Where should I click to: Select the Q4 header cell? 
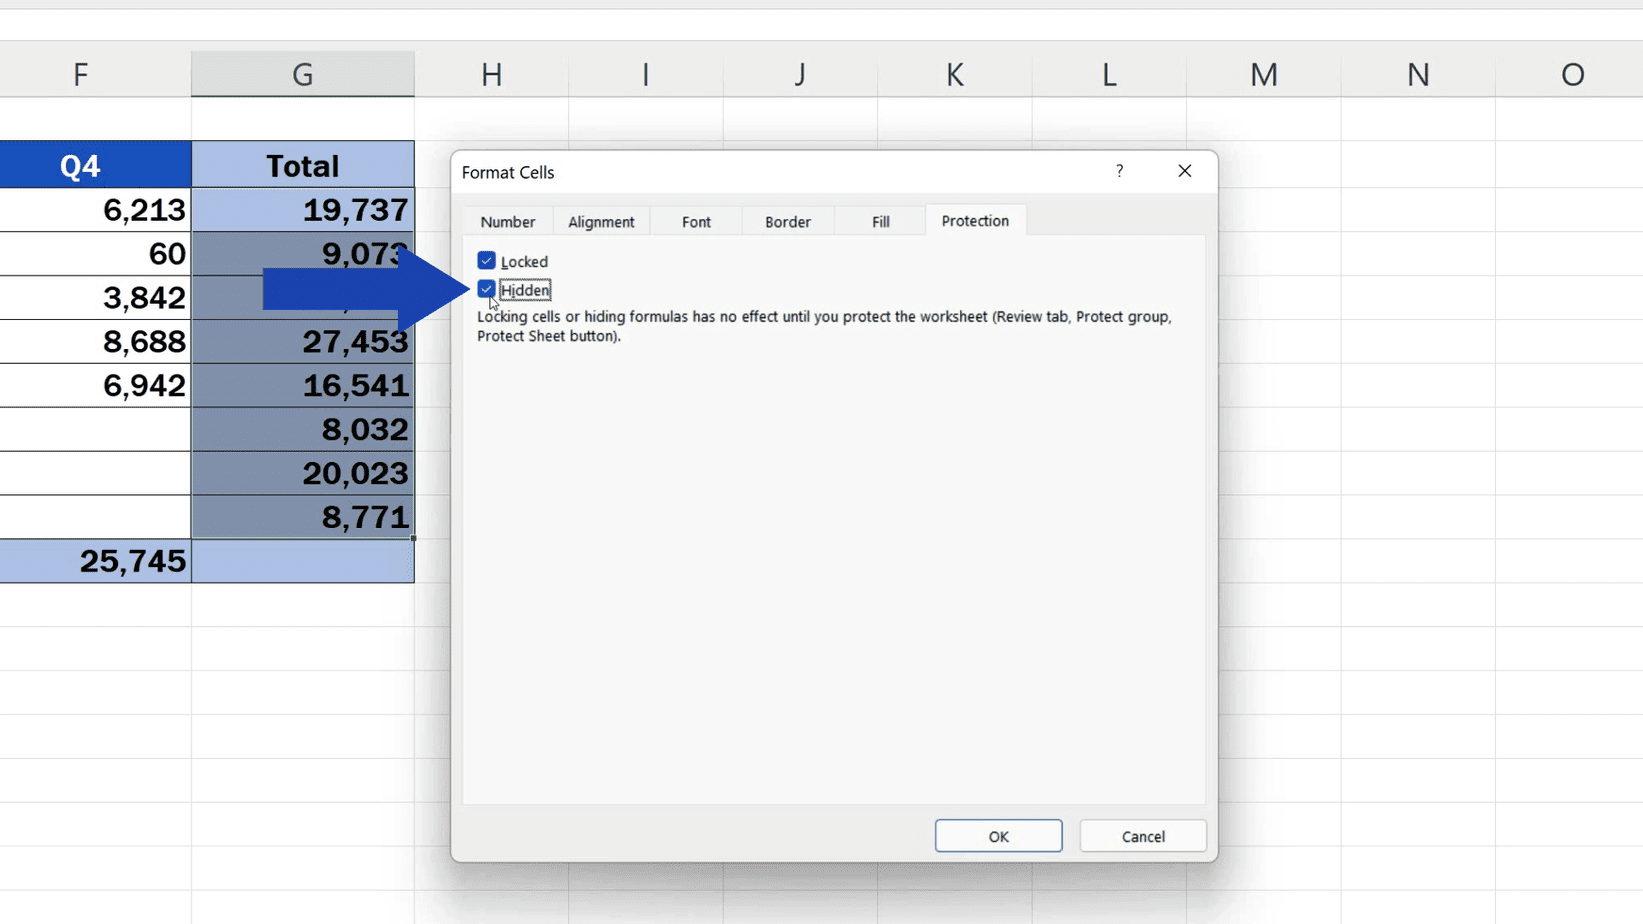coord(80,165)
